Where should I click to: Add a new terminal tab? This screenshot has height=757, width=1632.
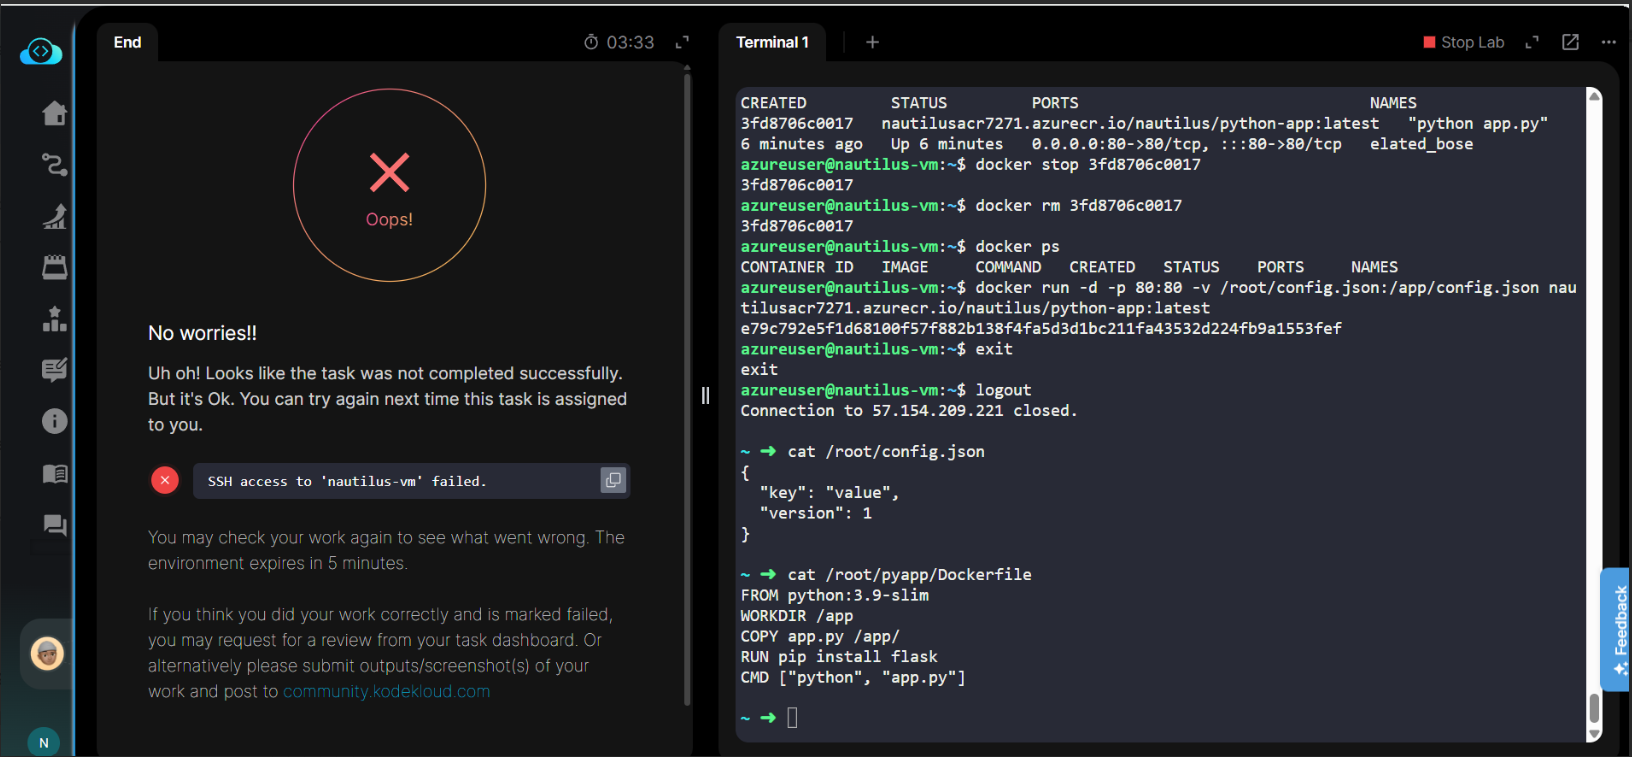(872, 42)
